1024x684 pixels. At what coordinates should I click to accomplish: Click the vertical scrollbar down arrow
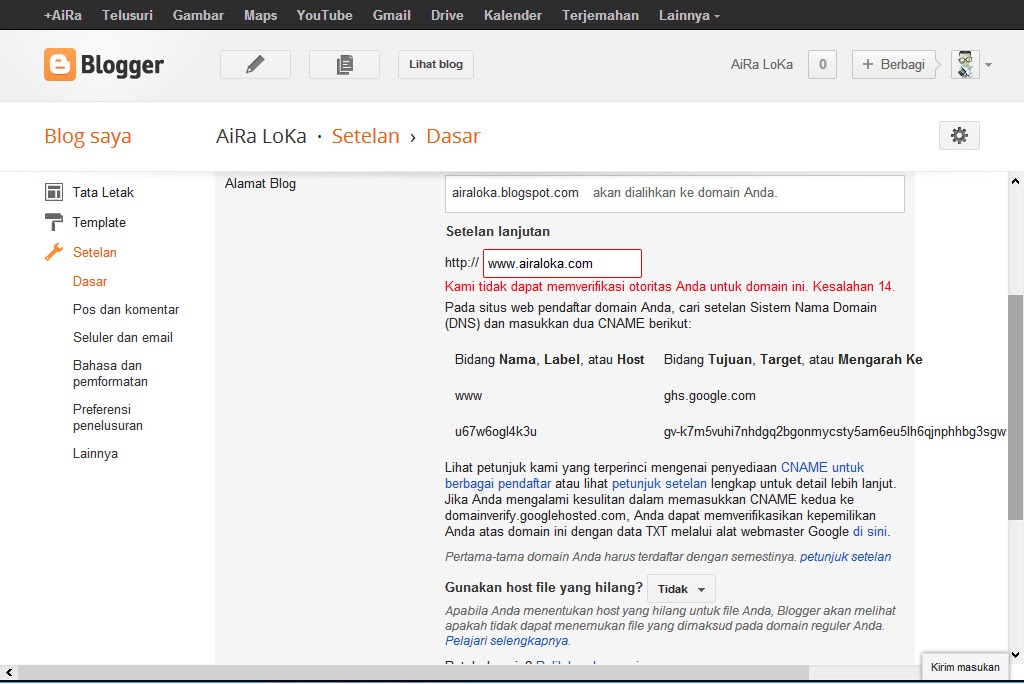coord(1015,655)
